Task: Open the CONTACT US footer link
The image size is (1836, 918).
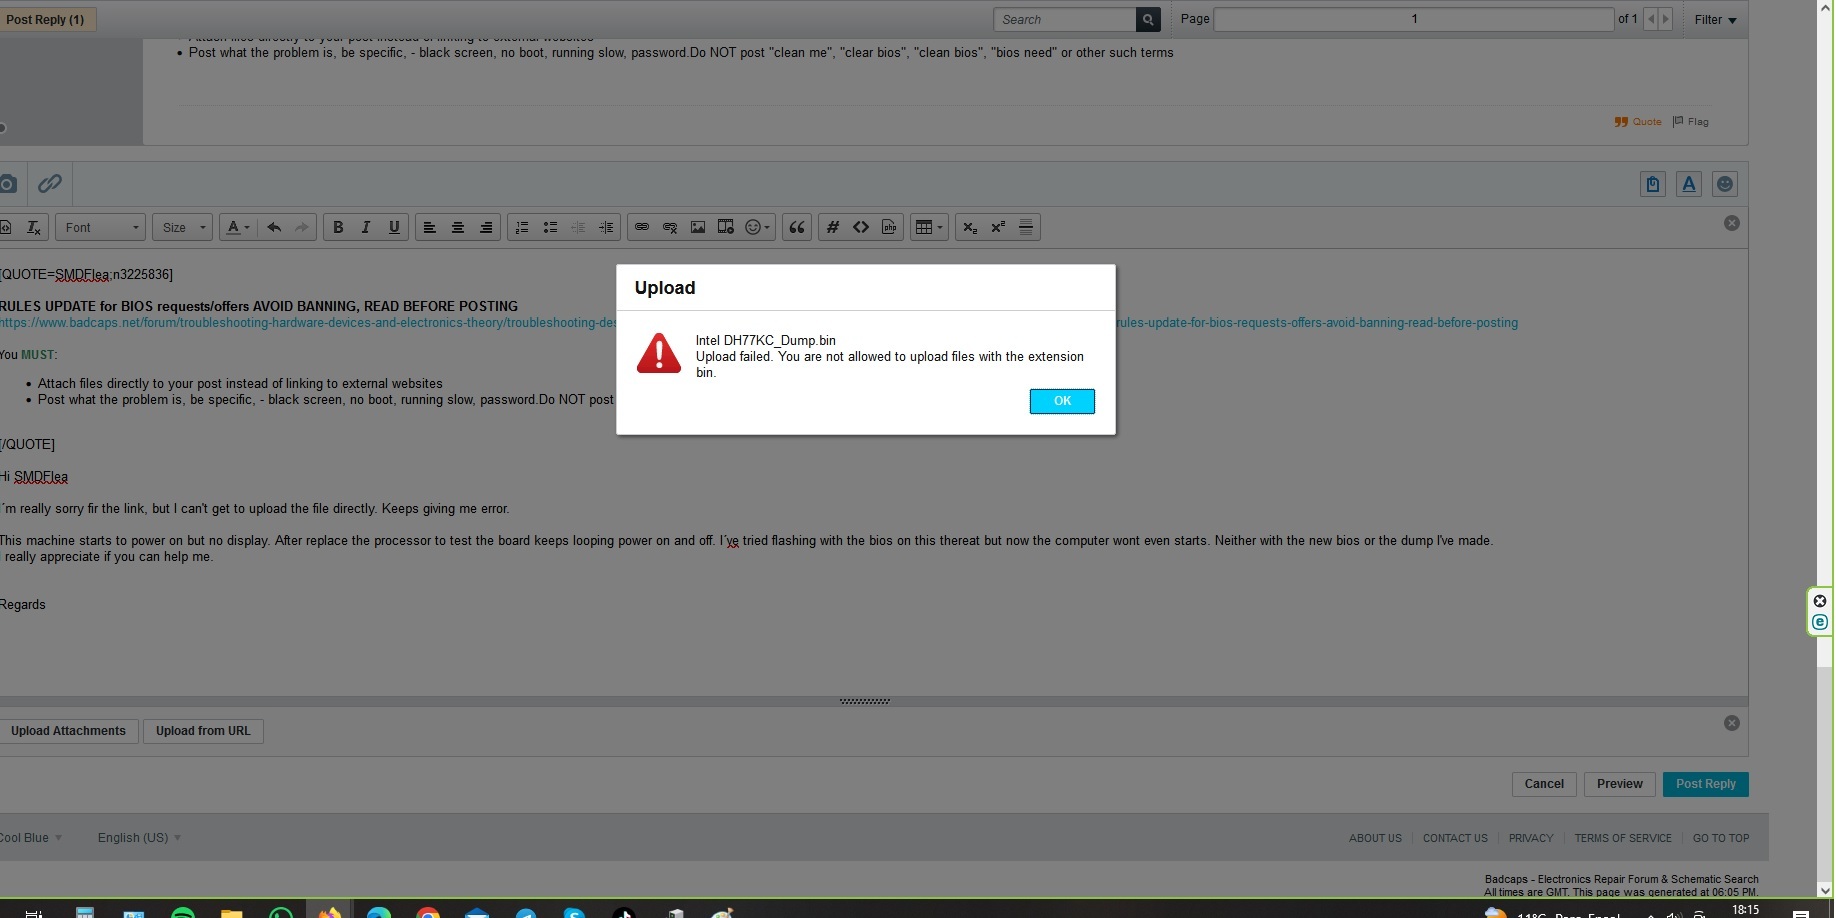Action: (x=1455, y=838)
